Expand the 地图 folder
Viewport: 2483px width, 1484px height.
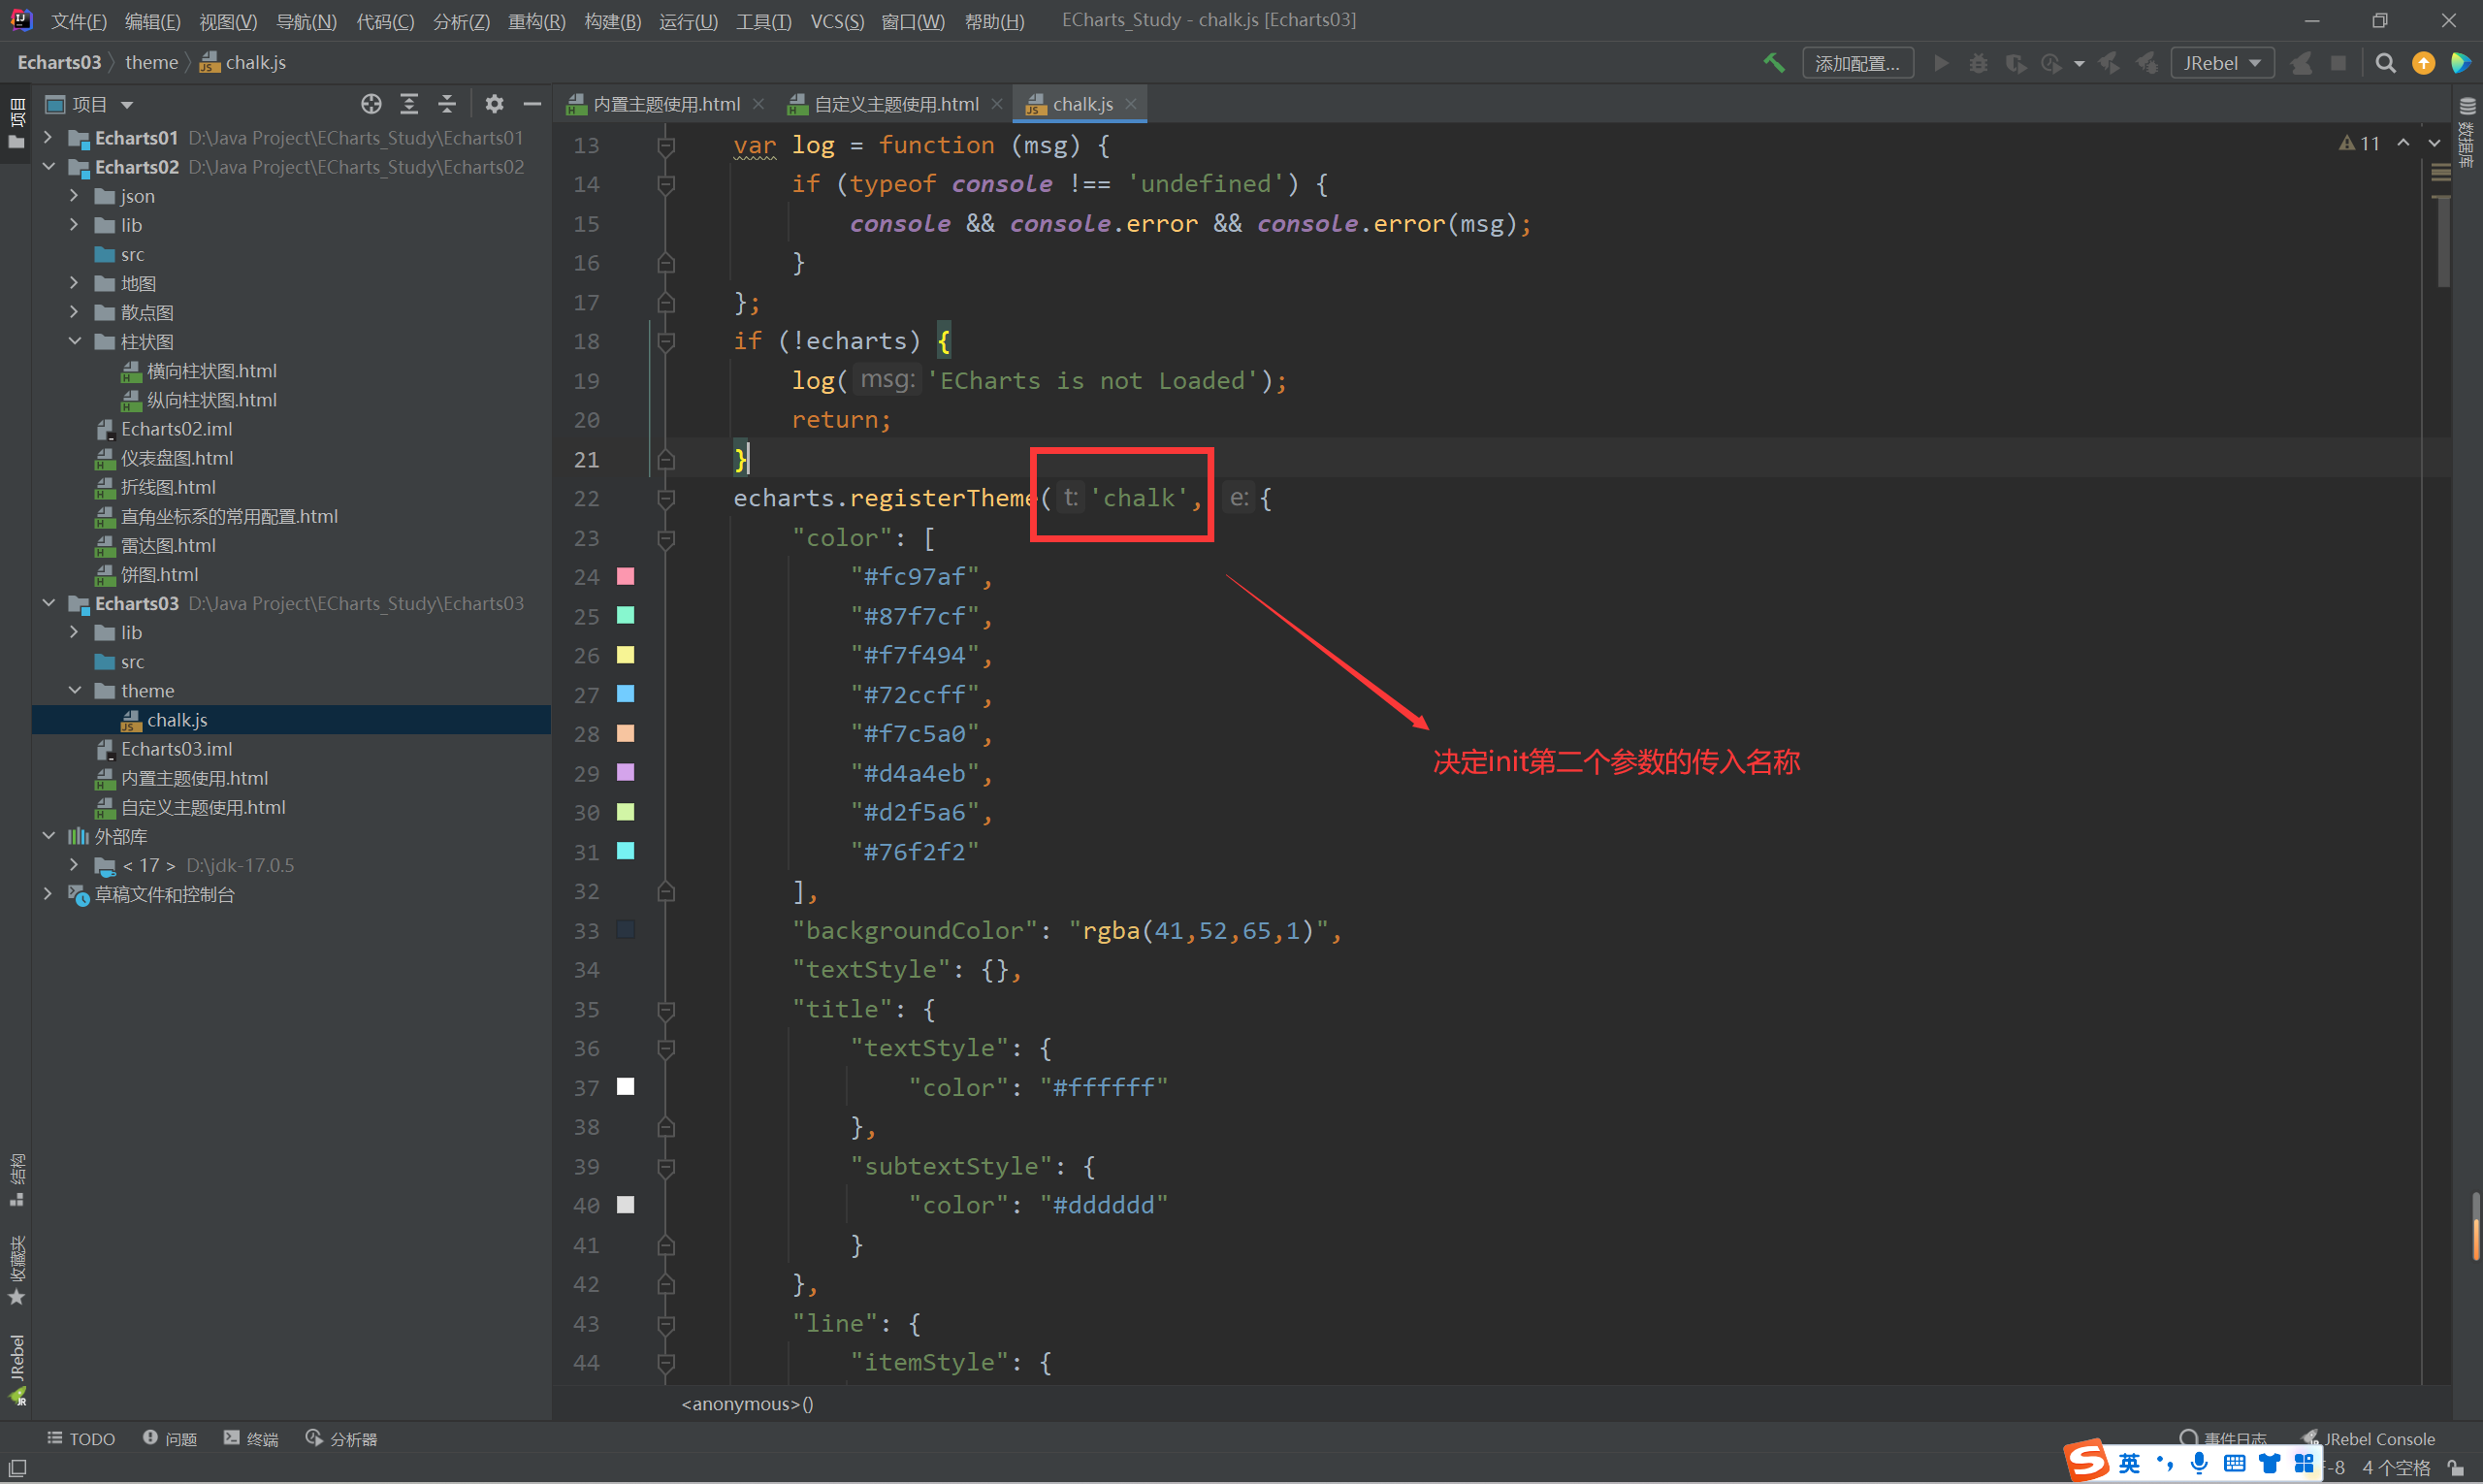tap(74, 283)
